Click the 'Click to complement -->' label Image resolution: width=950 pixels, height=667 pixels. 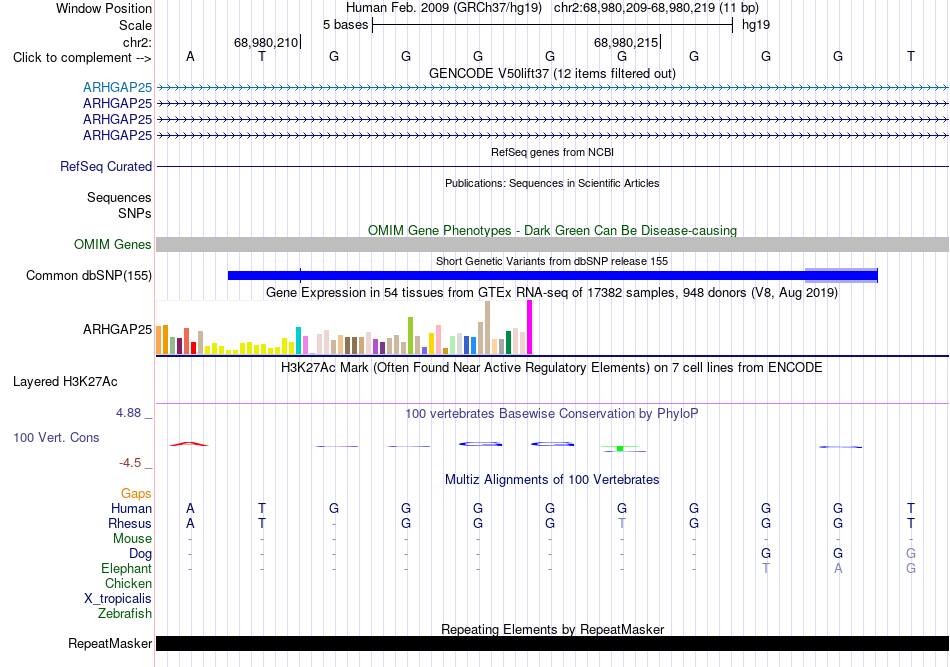(82, 58)
